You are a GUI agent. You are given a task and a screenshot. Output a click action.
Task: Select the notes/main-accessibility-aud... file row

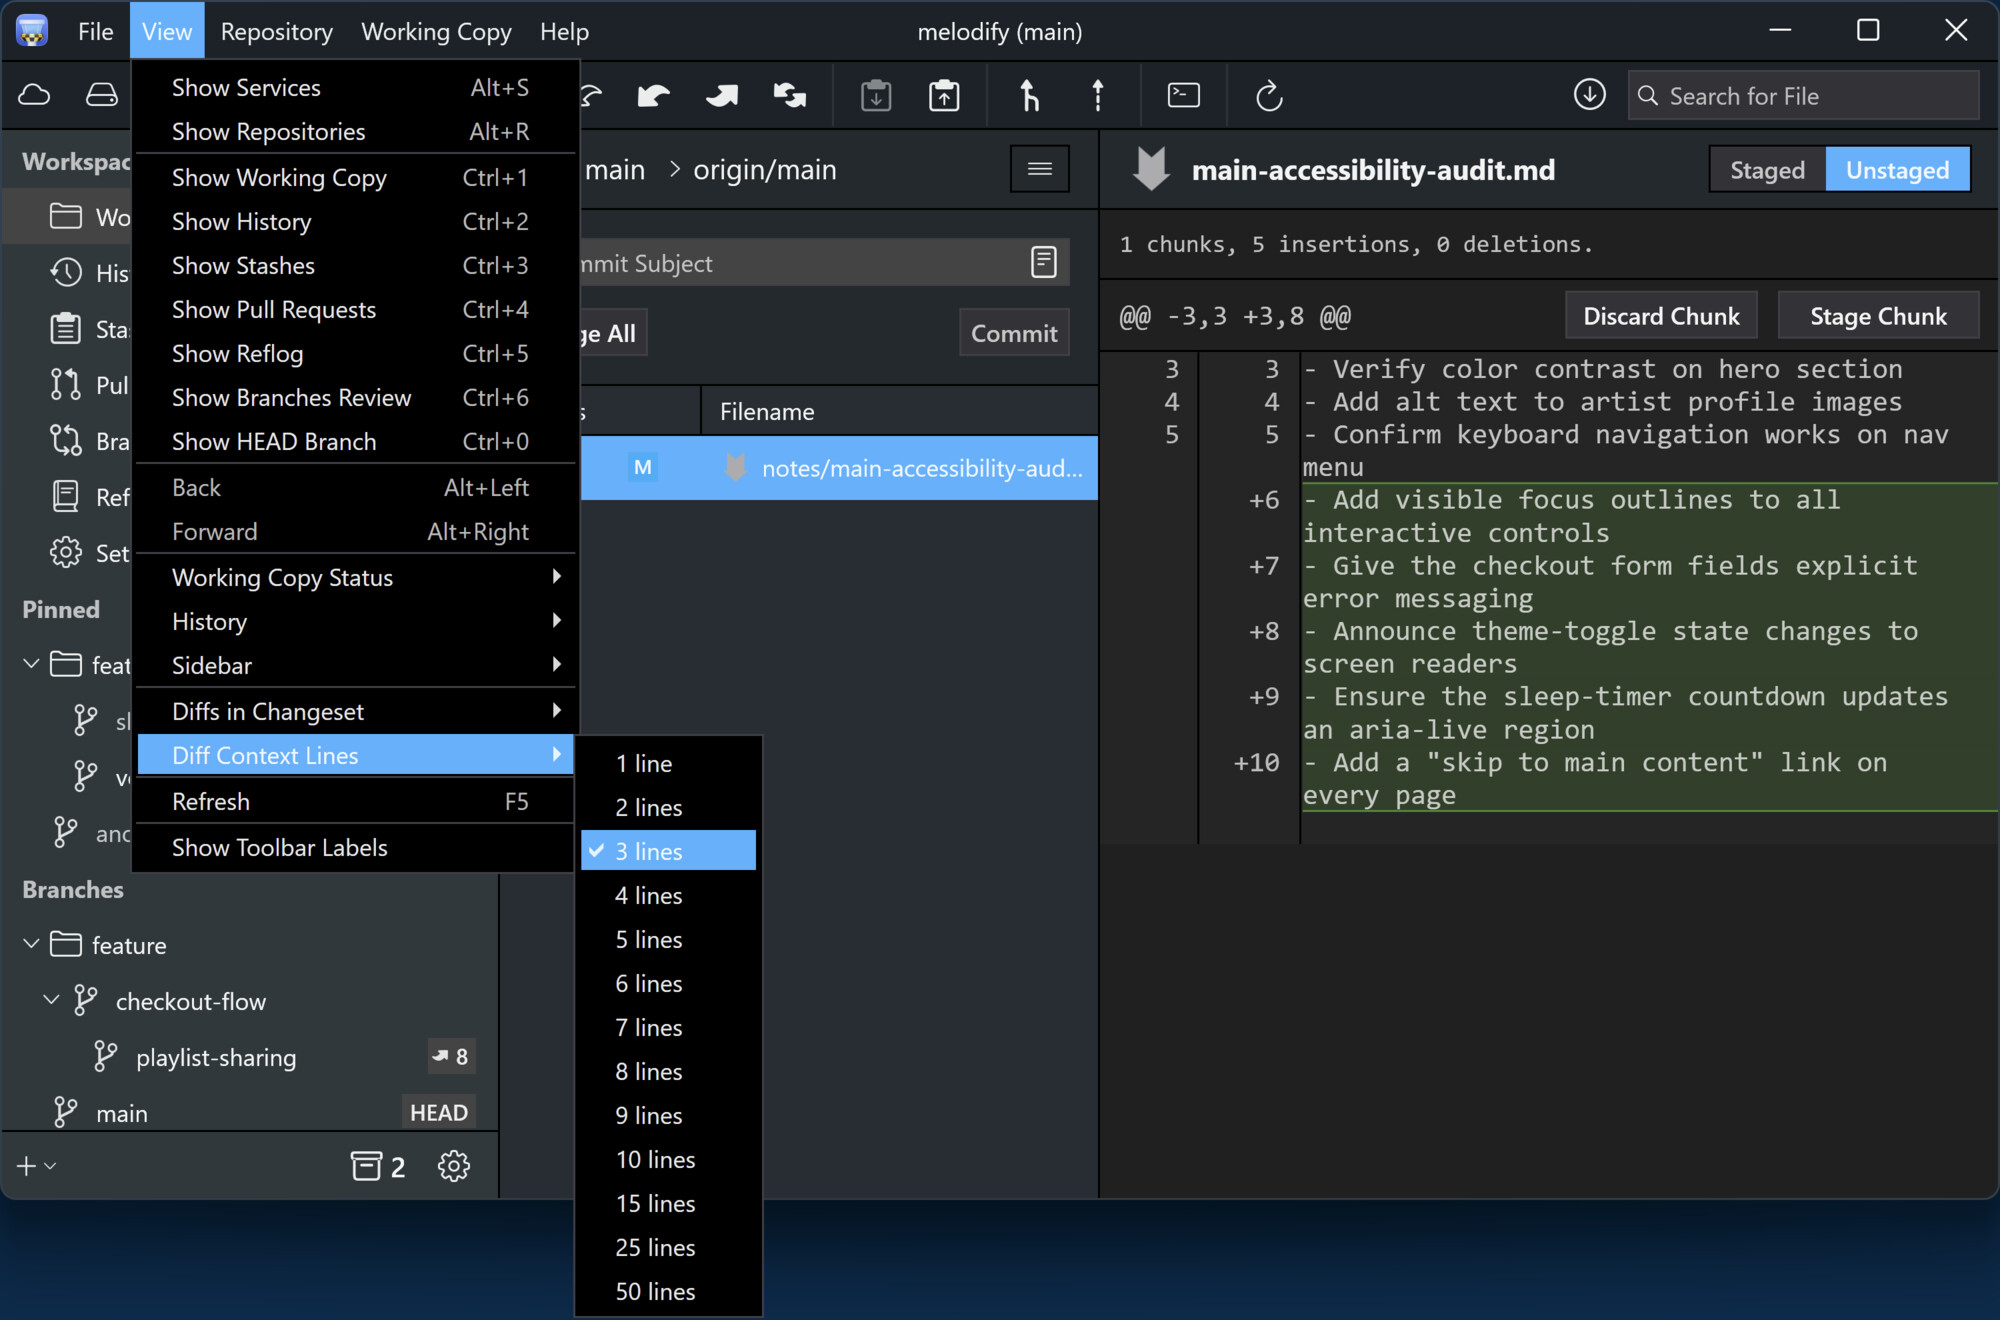[838, 467]
